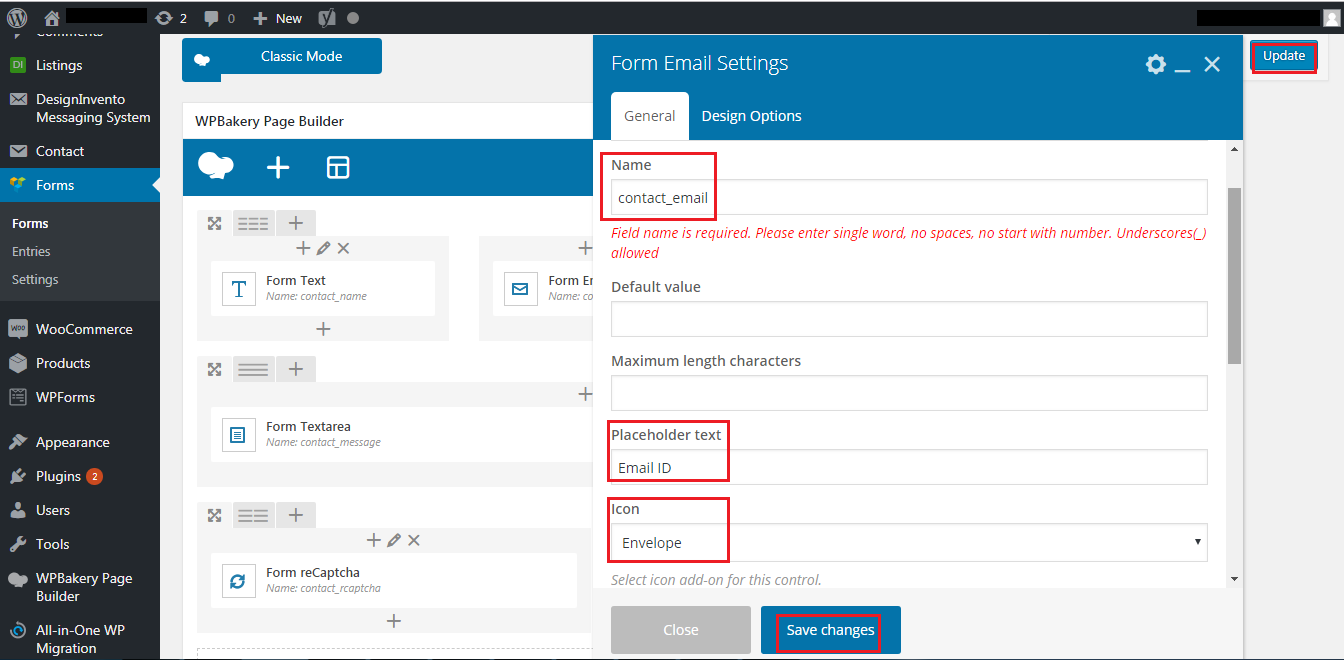This screenshot has width=1344, height=660.
Task: Click the Name field containing contact_email
Action: pyautogui.click(x=909, y=197)
